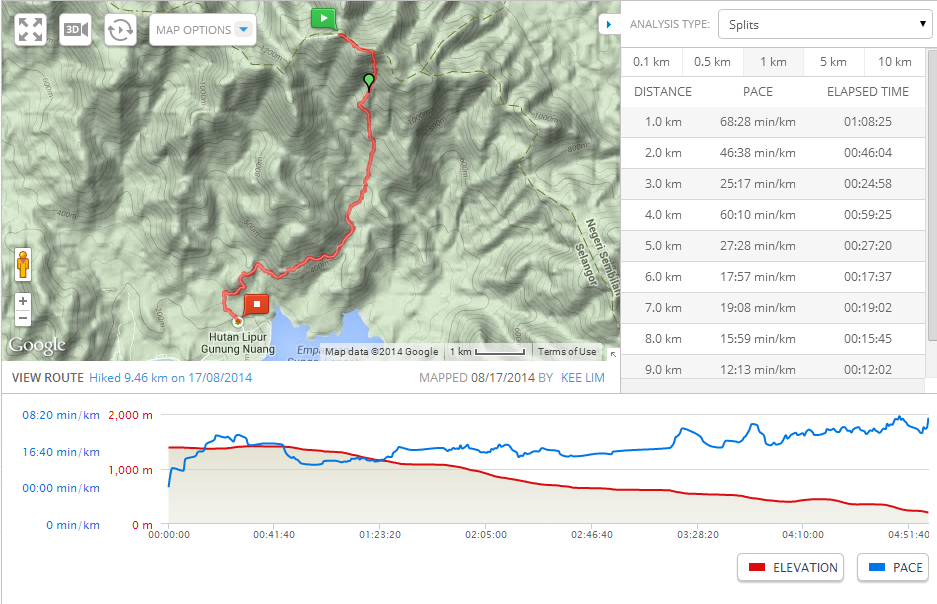Collapse the analysis panel with the blue arrow
Viewport: 937px width, 604px height.
tap(610, 23)
